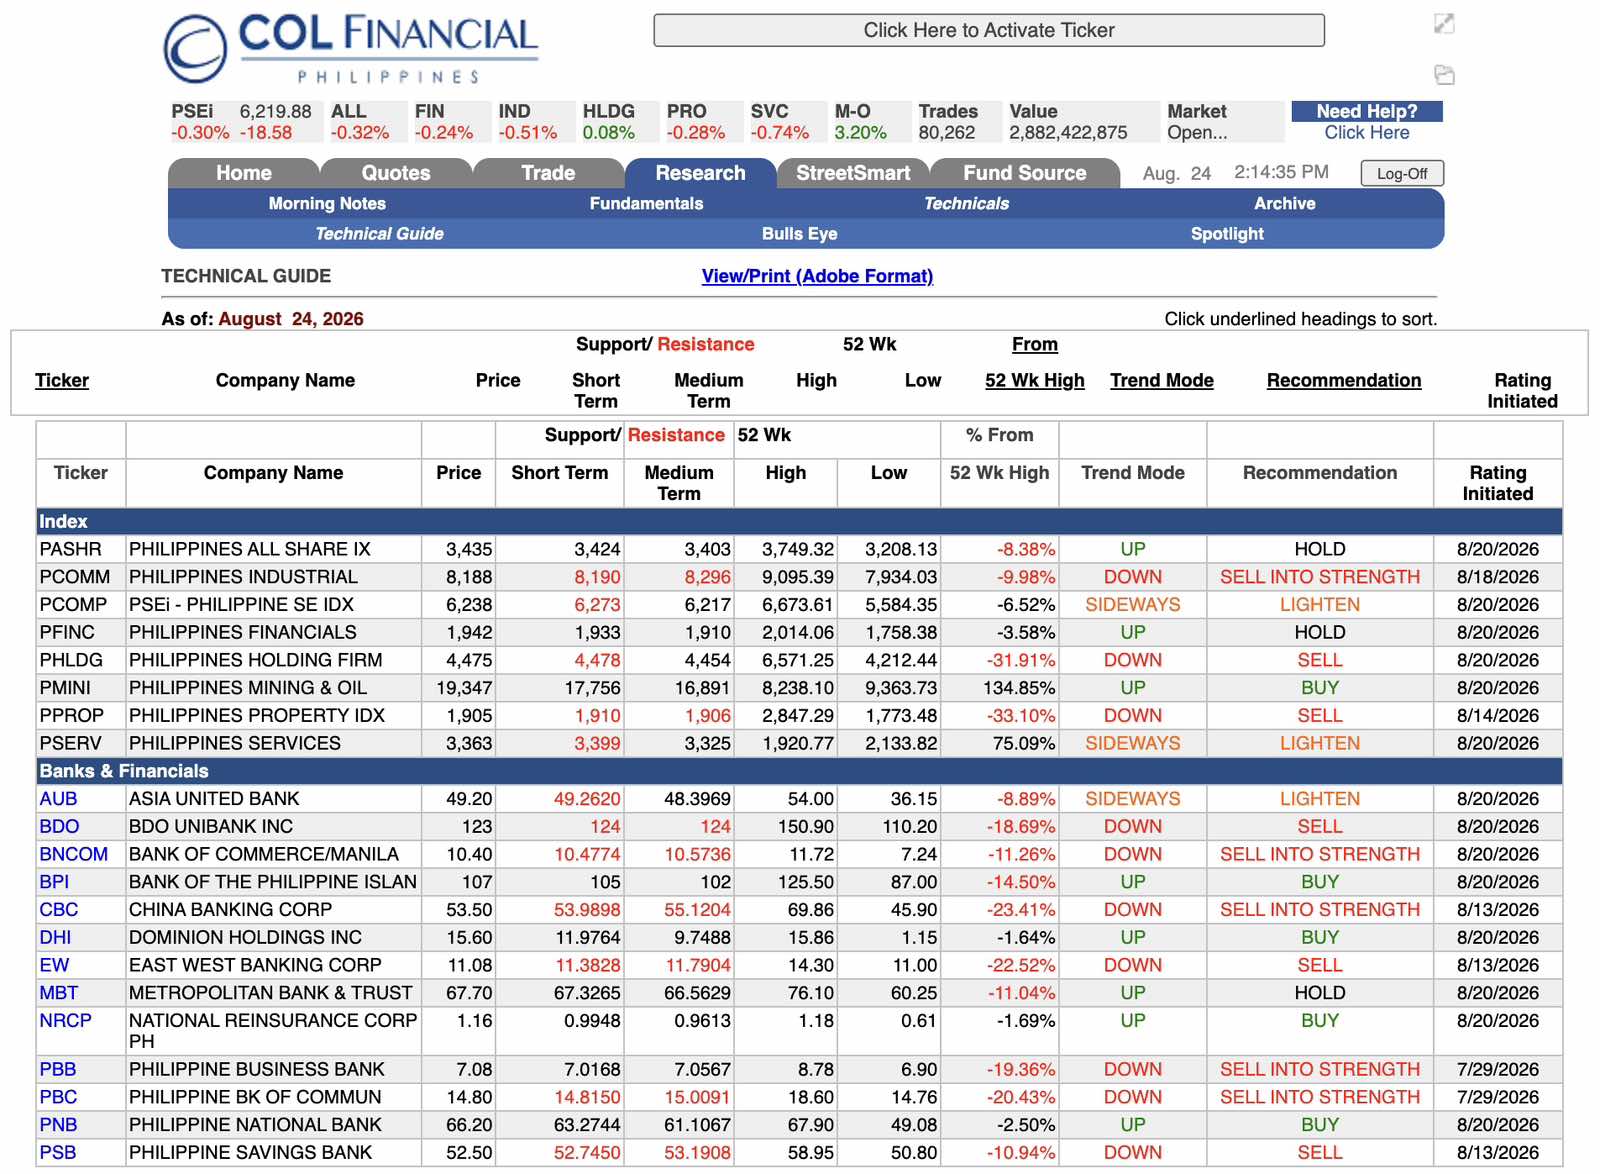This screenshot has width=1600, height=1174.
Task: Switch to the Trade tab
Action: (x=548, y=173)
